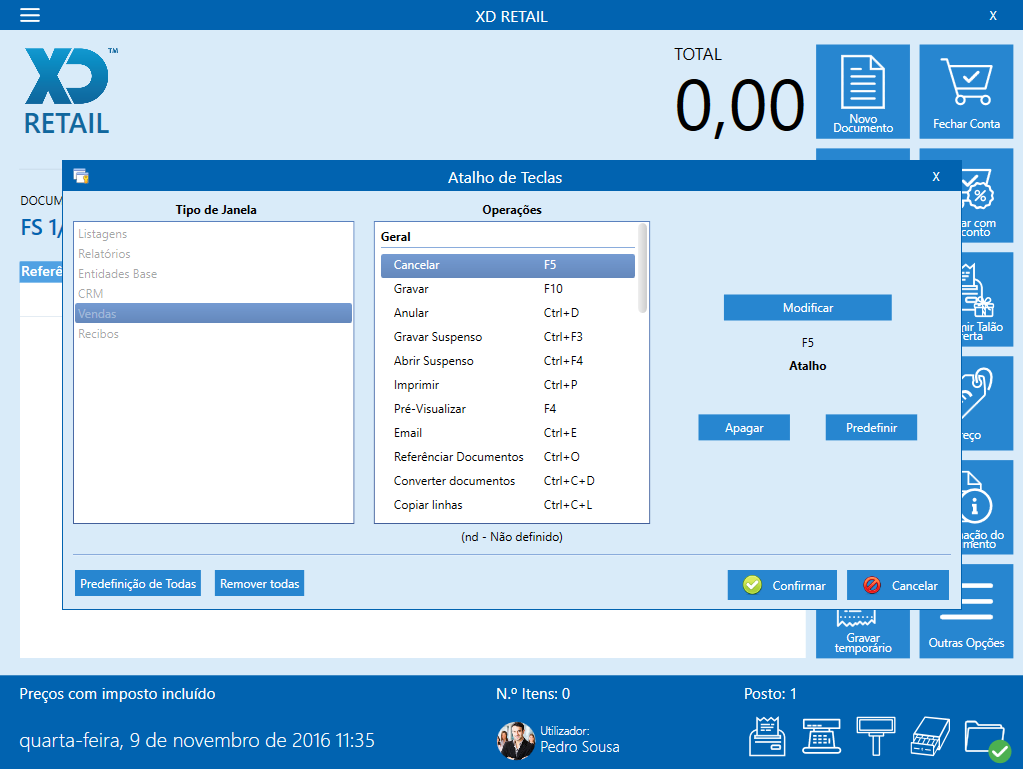Image resolution: width=1023 pixels, height=769 pixels.
Task: Click the discount percent tile behind dialog
Action: pyautogui.click(x=987, y=196)
